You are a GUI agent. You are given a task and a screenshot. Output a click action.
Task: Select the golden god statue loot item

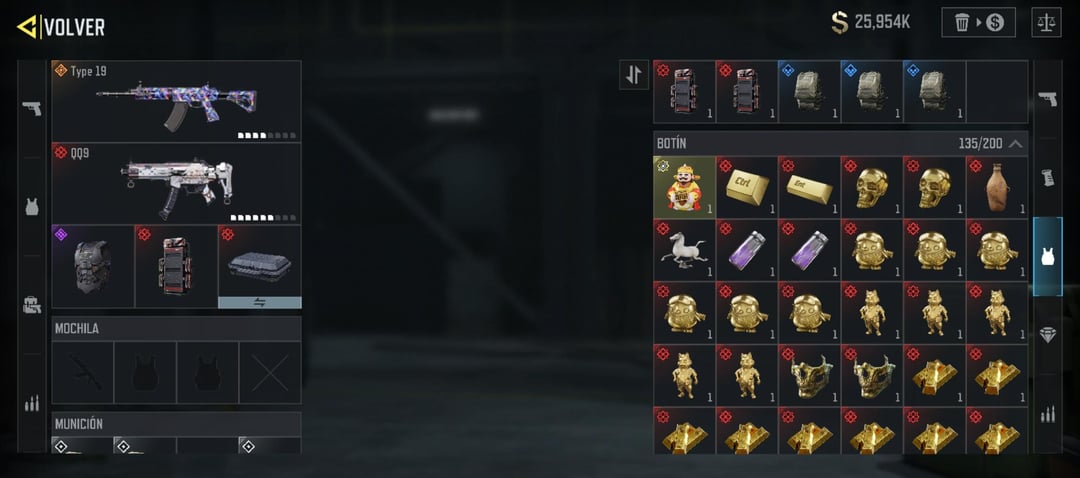(684, 187)
